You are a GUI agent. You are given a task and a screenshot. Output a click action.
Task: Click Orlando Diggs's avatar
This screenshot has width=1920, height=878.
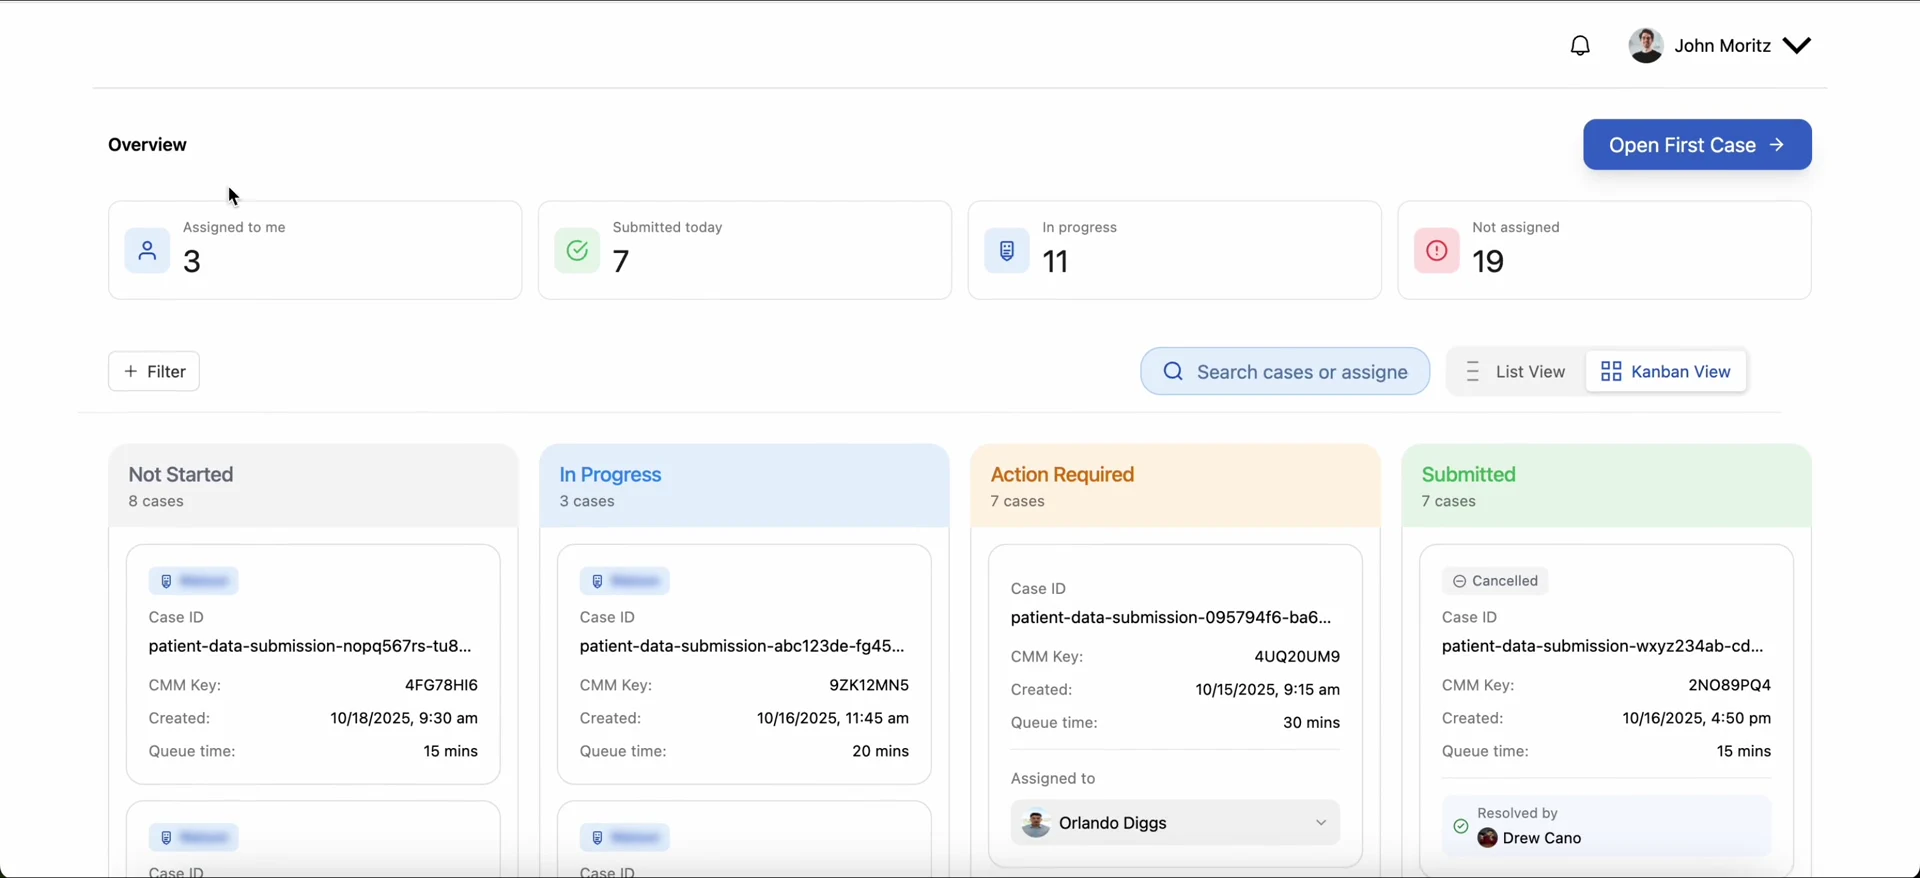1036,823
